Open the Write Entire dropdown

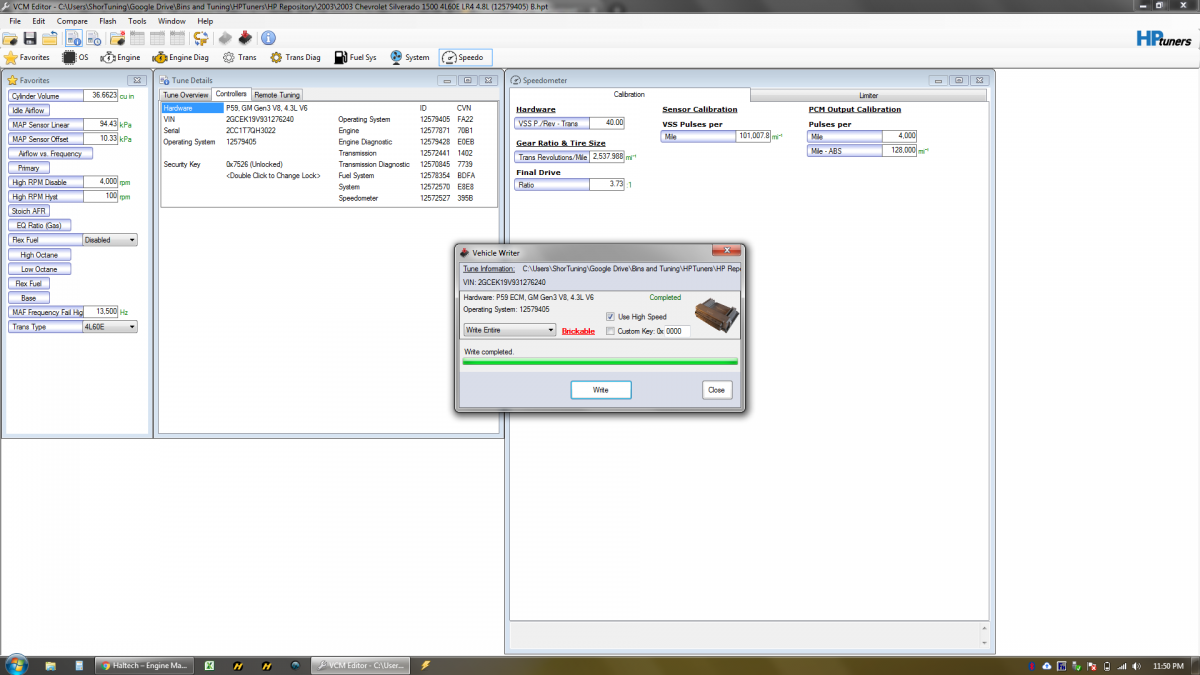point(509,330)
